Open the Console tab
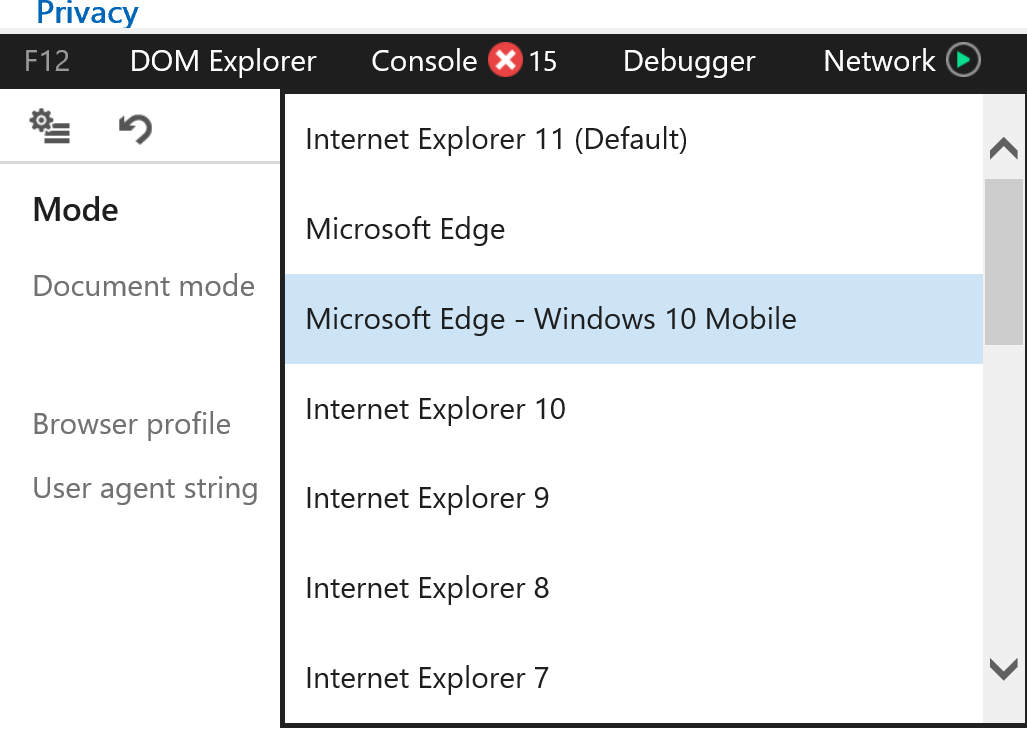The width and height of the screenshot is (1027, 746). (x=424, y=62)
